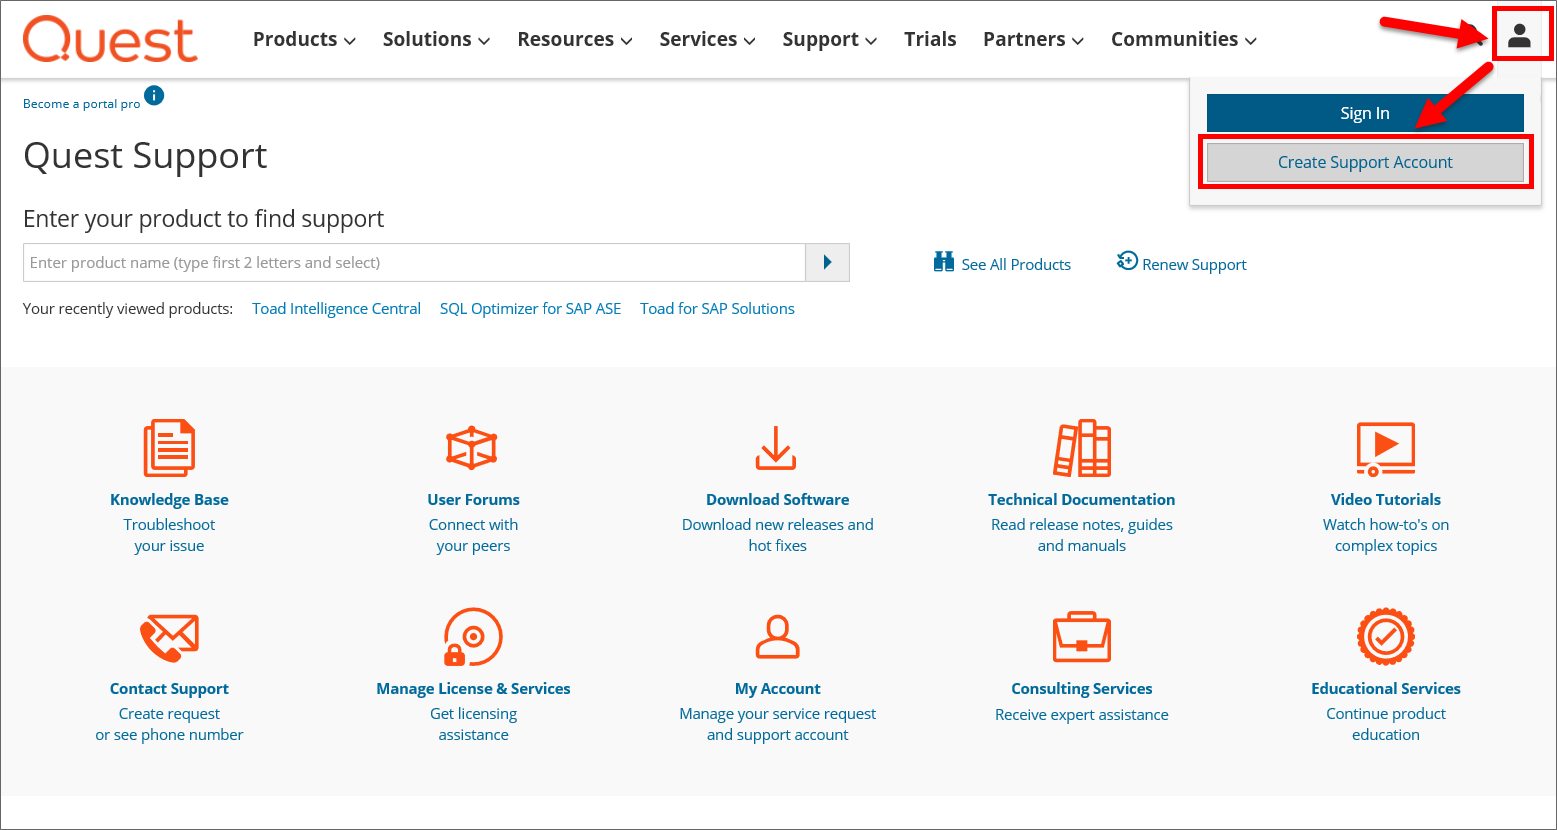Click the Manage License disc-lock icon
This screenshot has width=1557, height=830.
(473, 637)
